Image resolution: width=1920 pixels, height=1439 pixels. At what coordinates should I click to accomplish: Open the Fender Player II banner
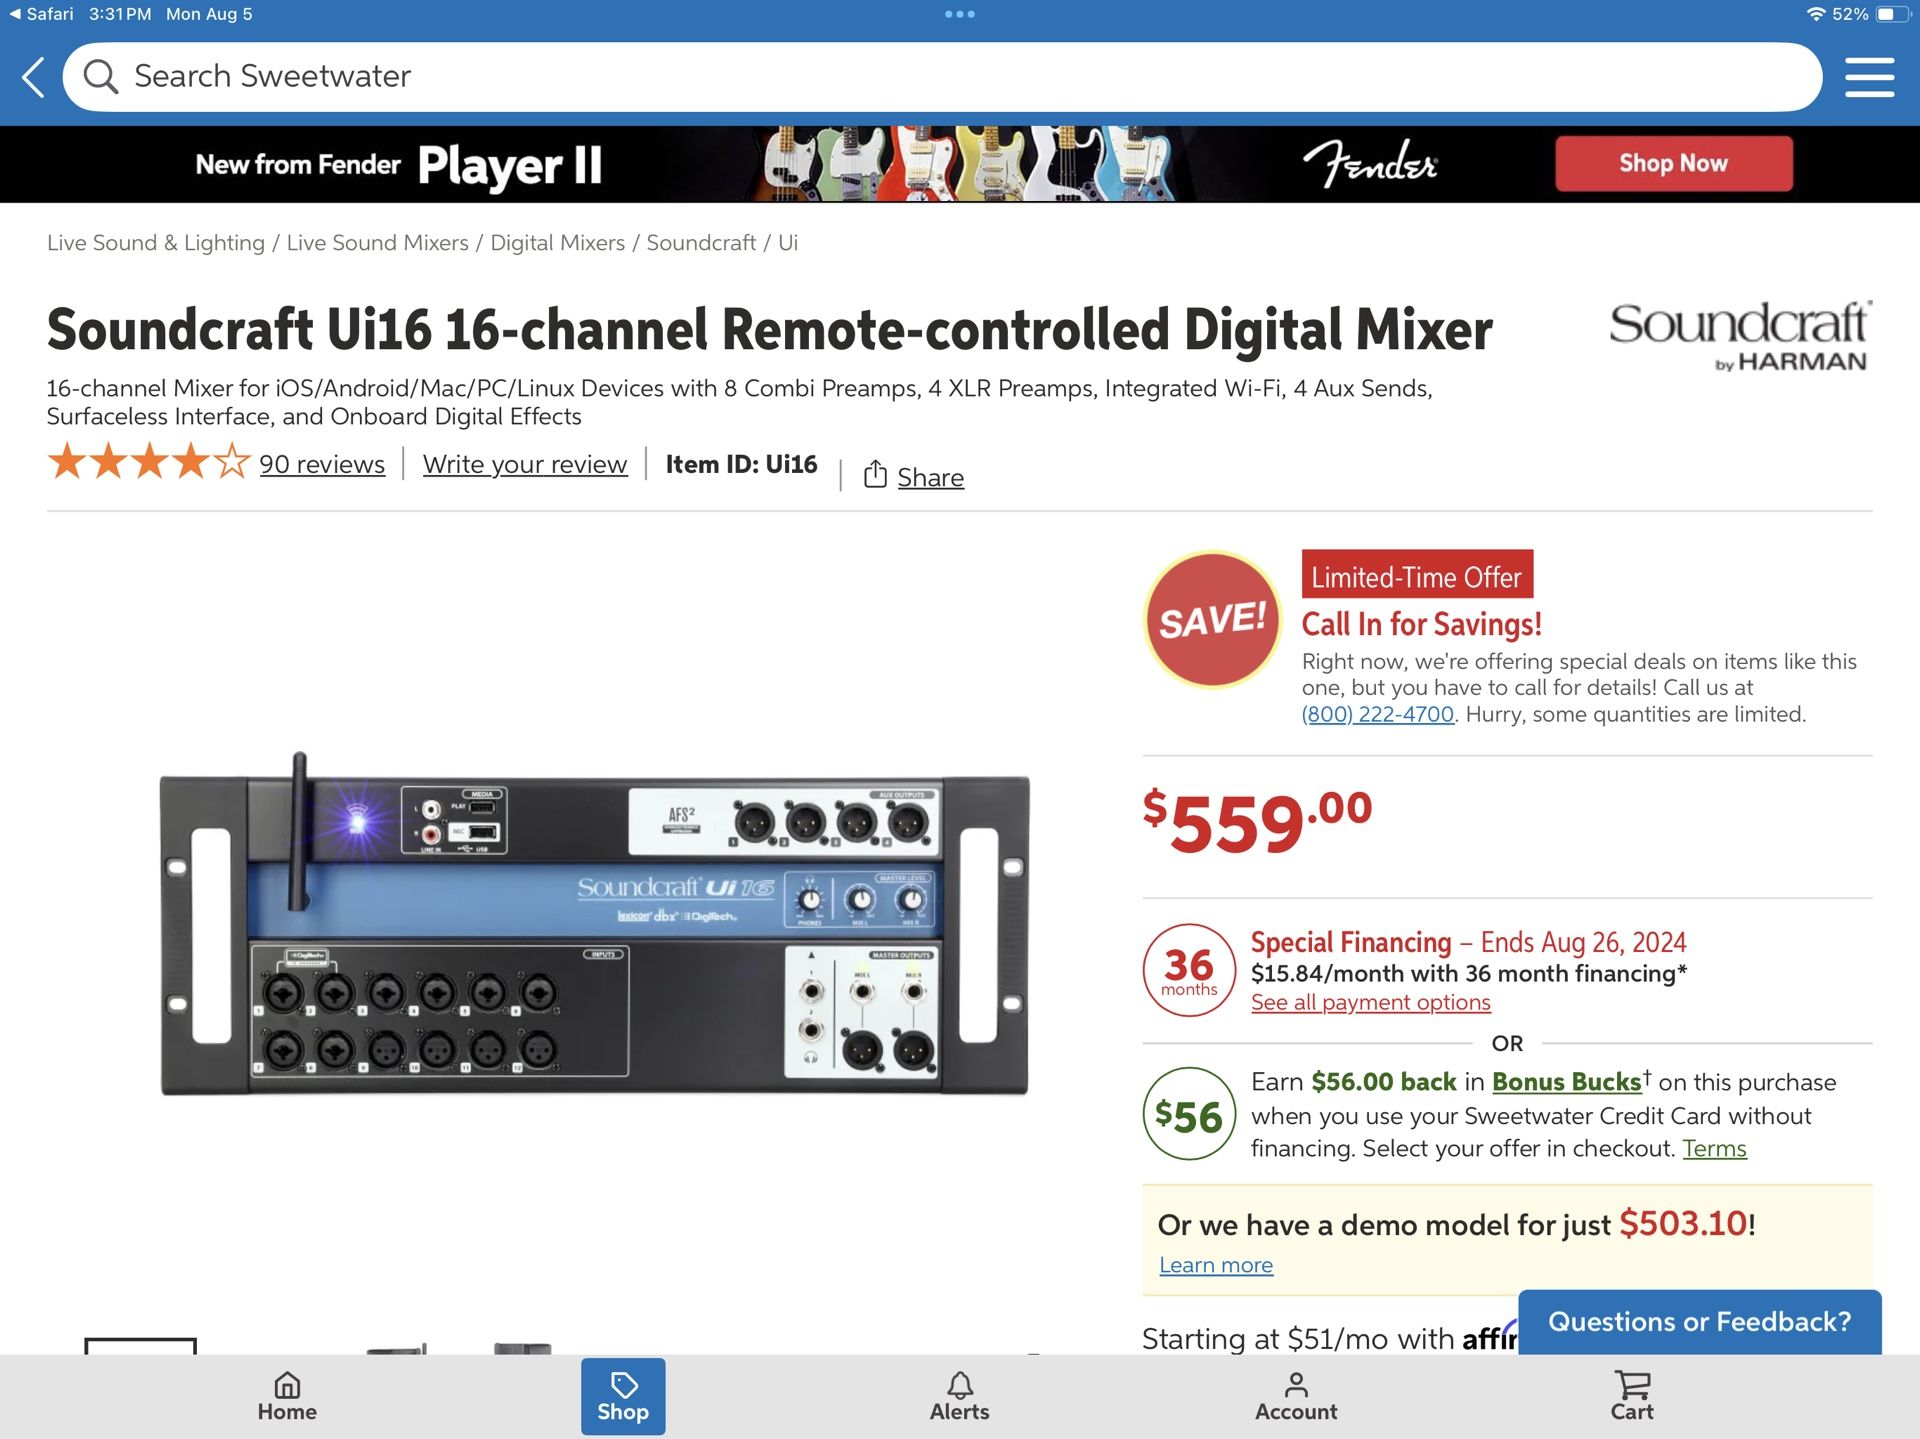point(960,164)
